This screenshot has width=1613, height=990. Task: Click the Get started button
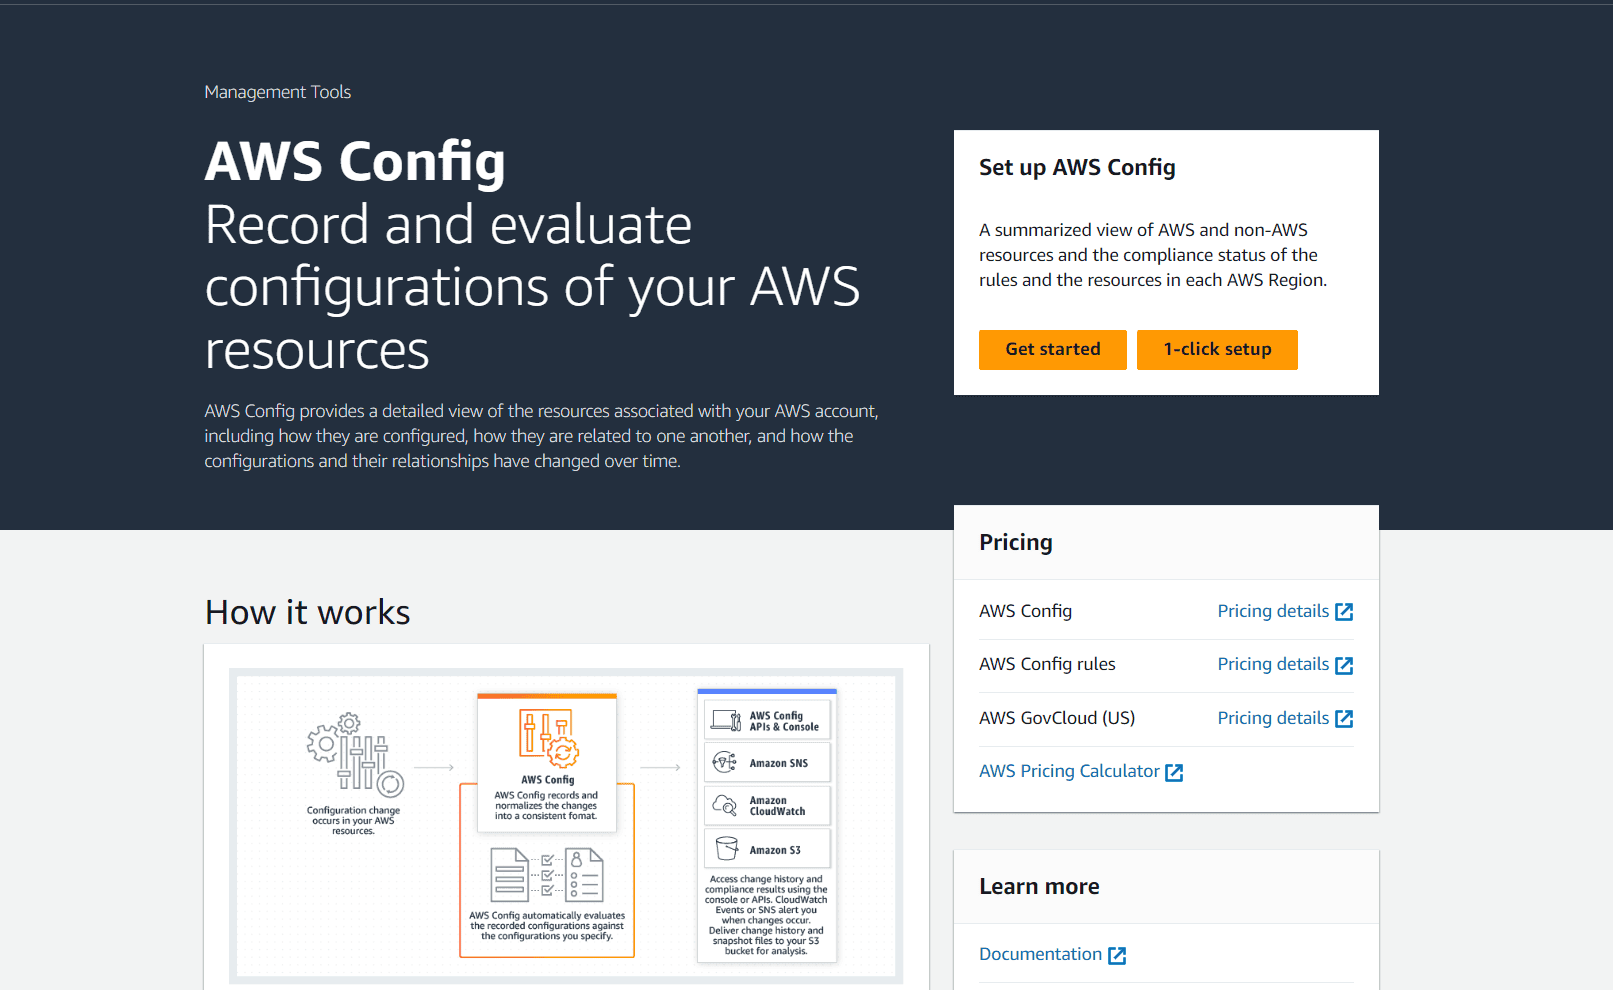click(1052, 350)
